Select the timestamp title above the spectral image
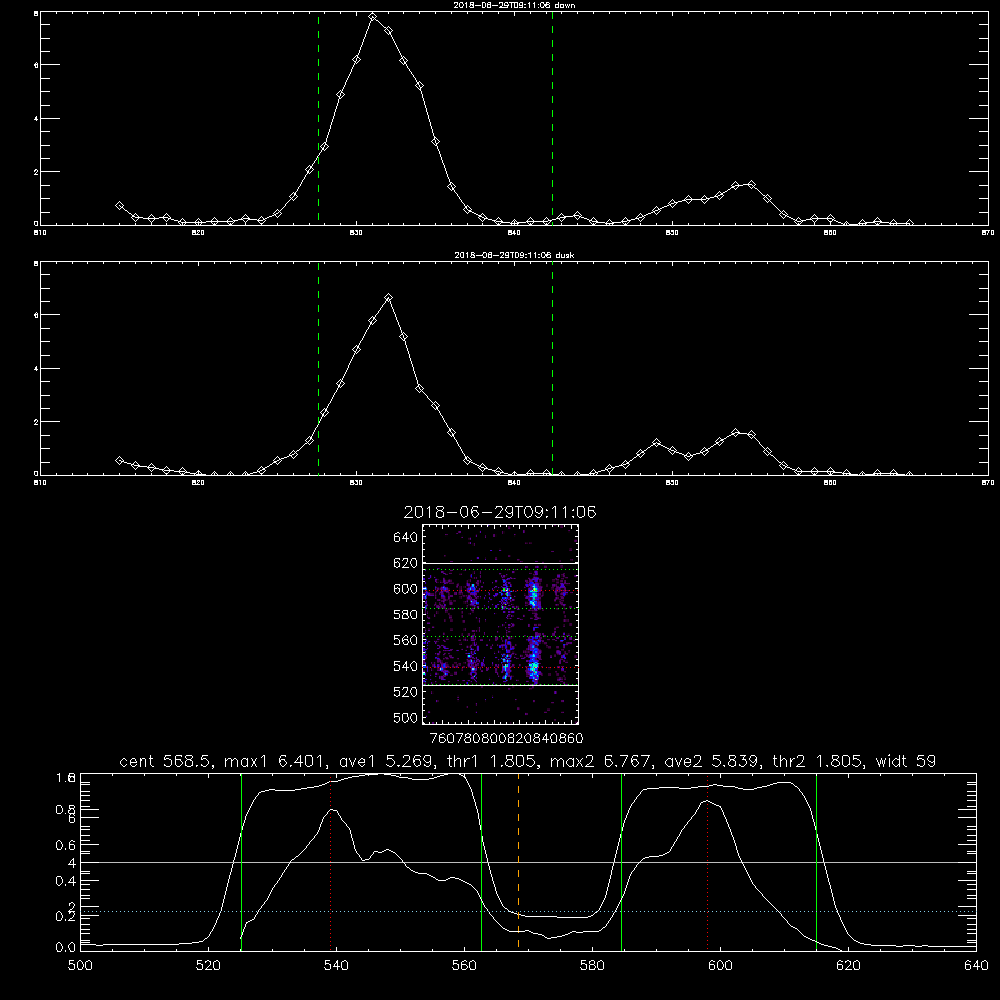Screen dimensions: 1000x1000 click(500, 512)
